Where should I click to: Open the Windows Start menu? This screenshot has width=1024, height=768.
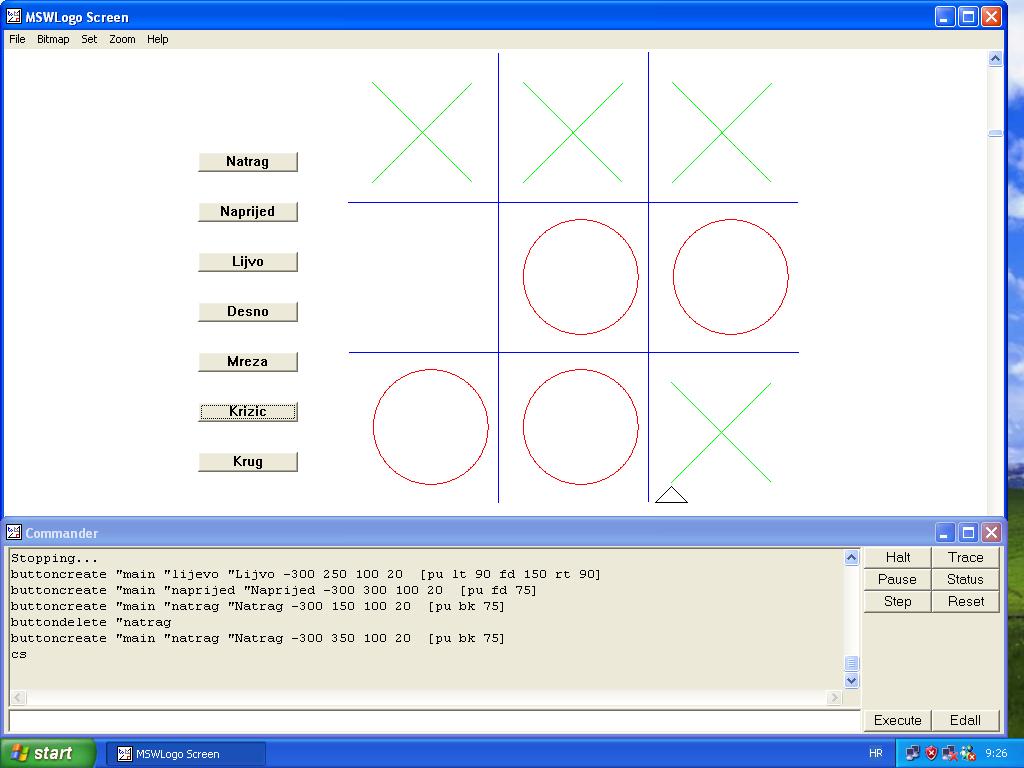coord(47,753)
